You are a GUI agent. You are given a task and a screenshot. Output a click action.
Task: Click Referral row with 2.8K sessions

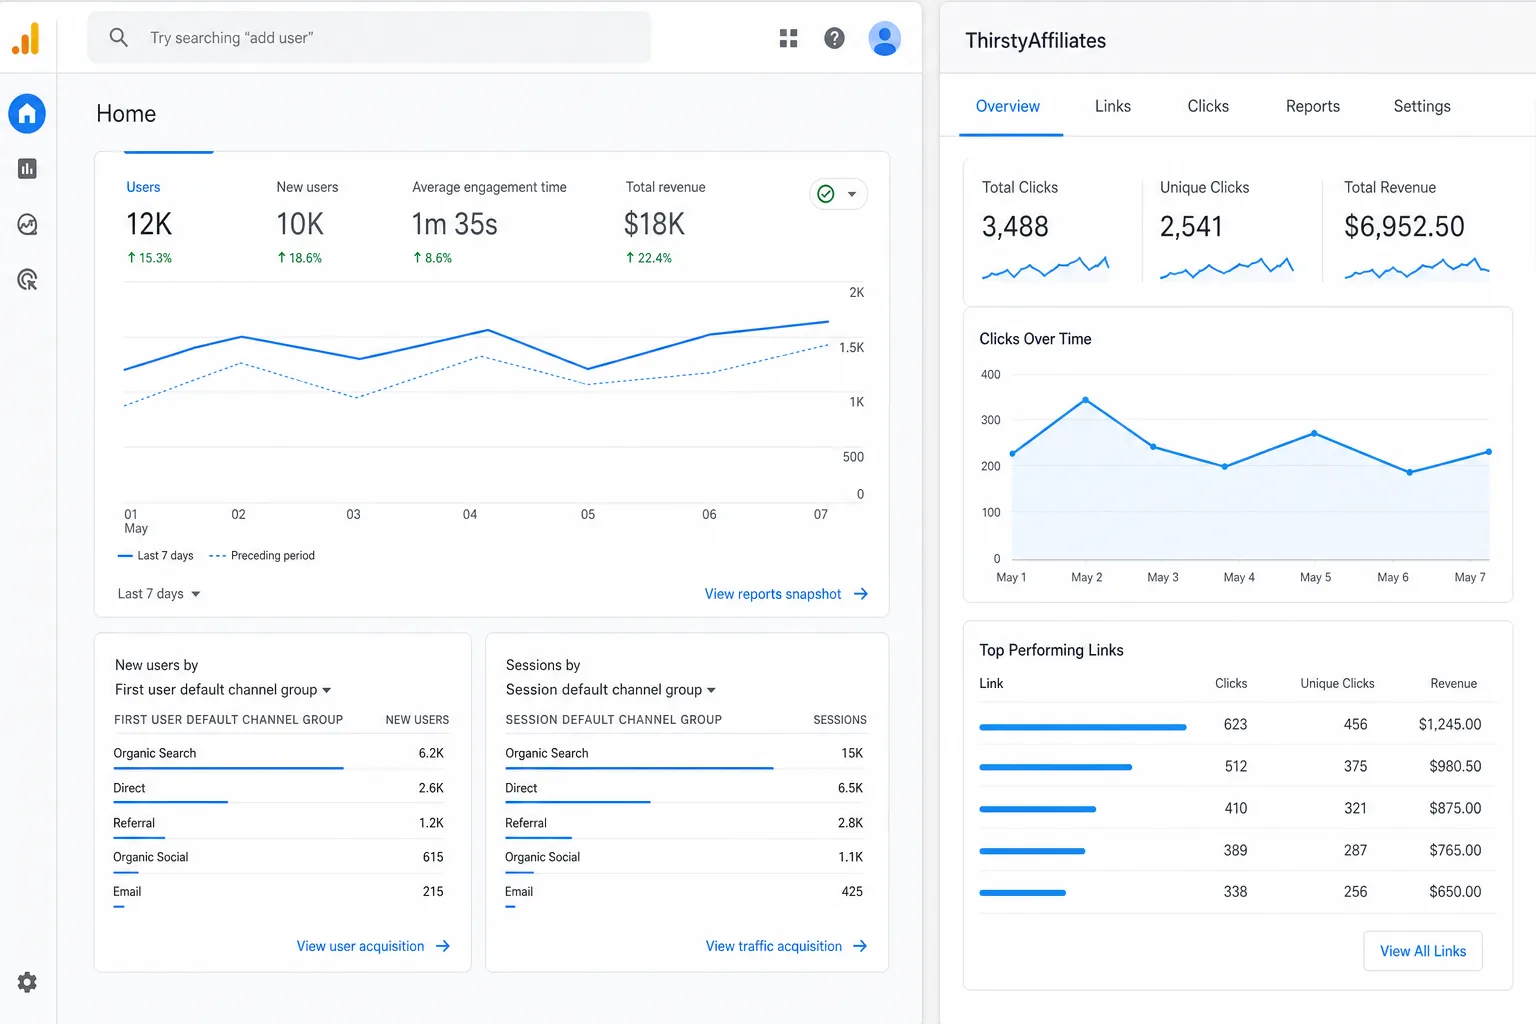coord(685,824)
